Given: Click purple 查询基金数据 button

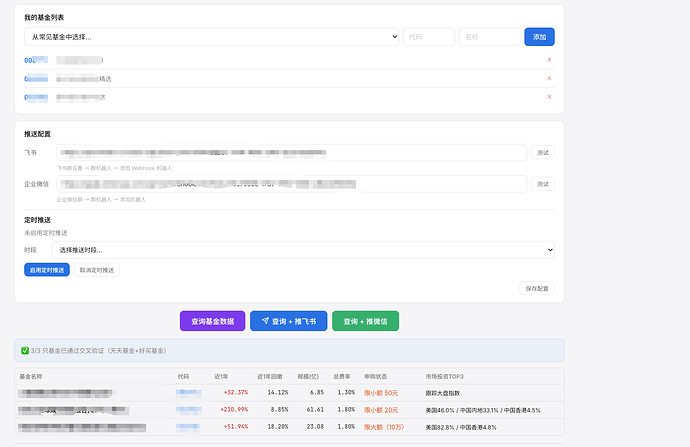Looking at the screenshot, I should [213, 321].
